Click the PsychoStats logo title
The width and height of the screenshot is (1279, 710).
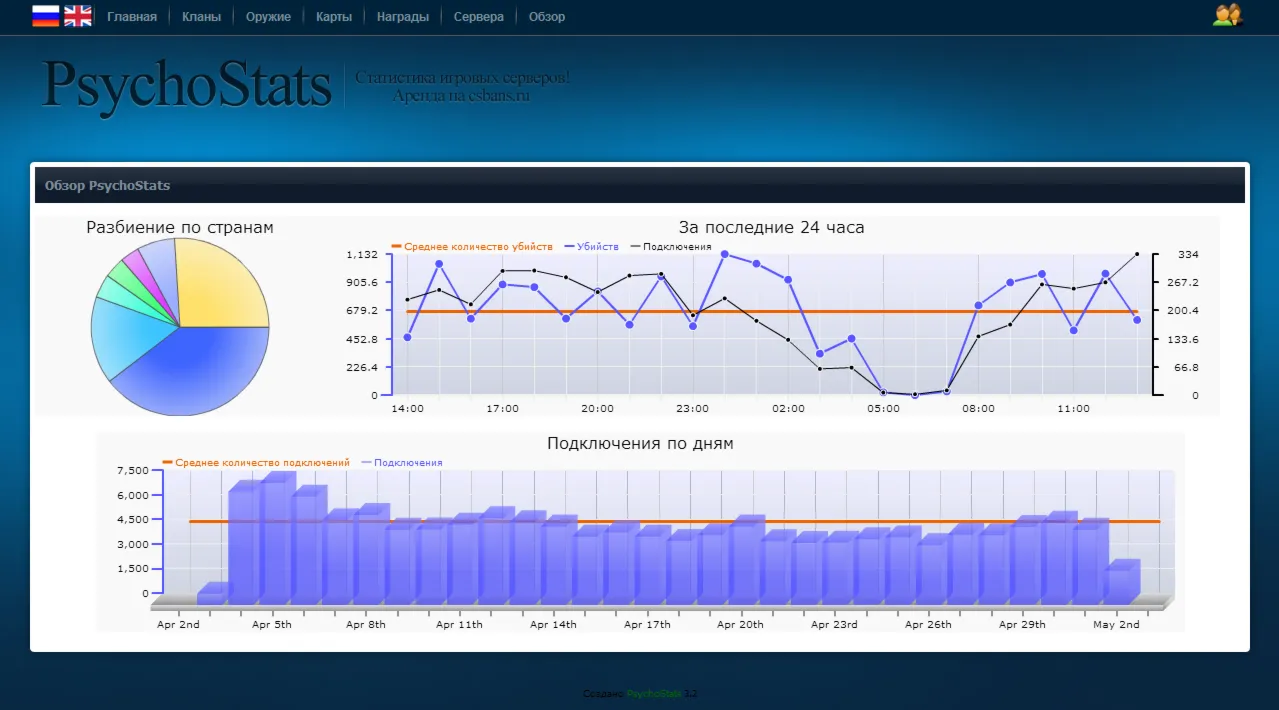[x=186, y=85]
